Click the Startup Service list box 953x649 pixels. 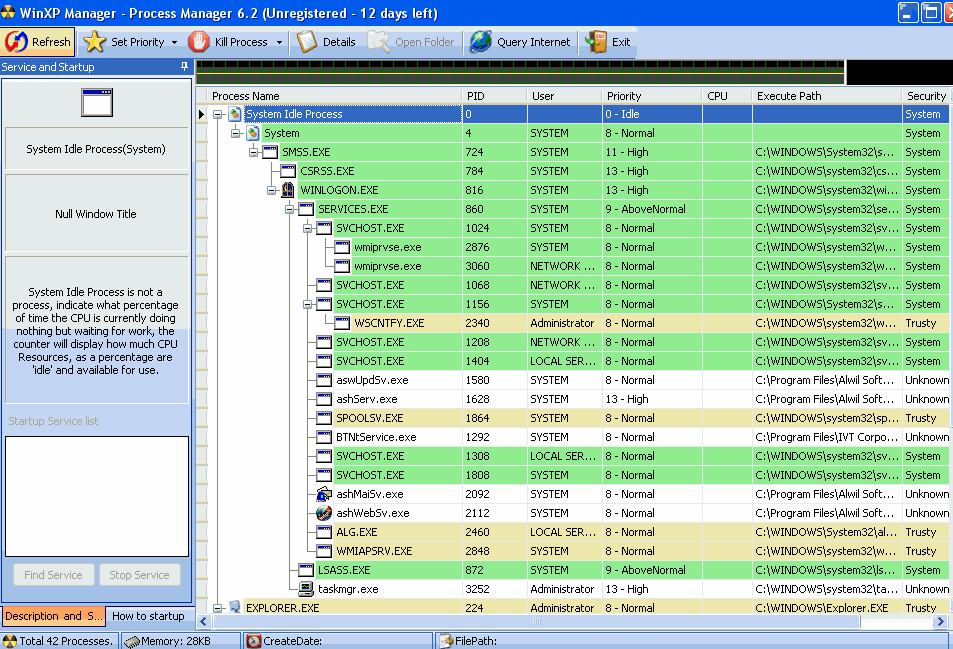(x=97, y=496)
